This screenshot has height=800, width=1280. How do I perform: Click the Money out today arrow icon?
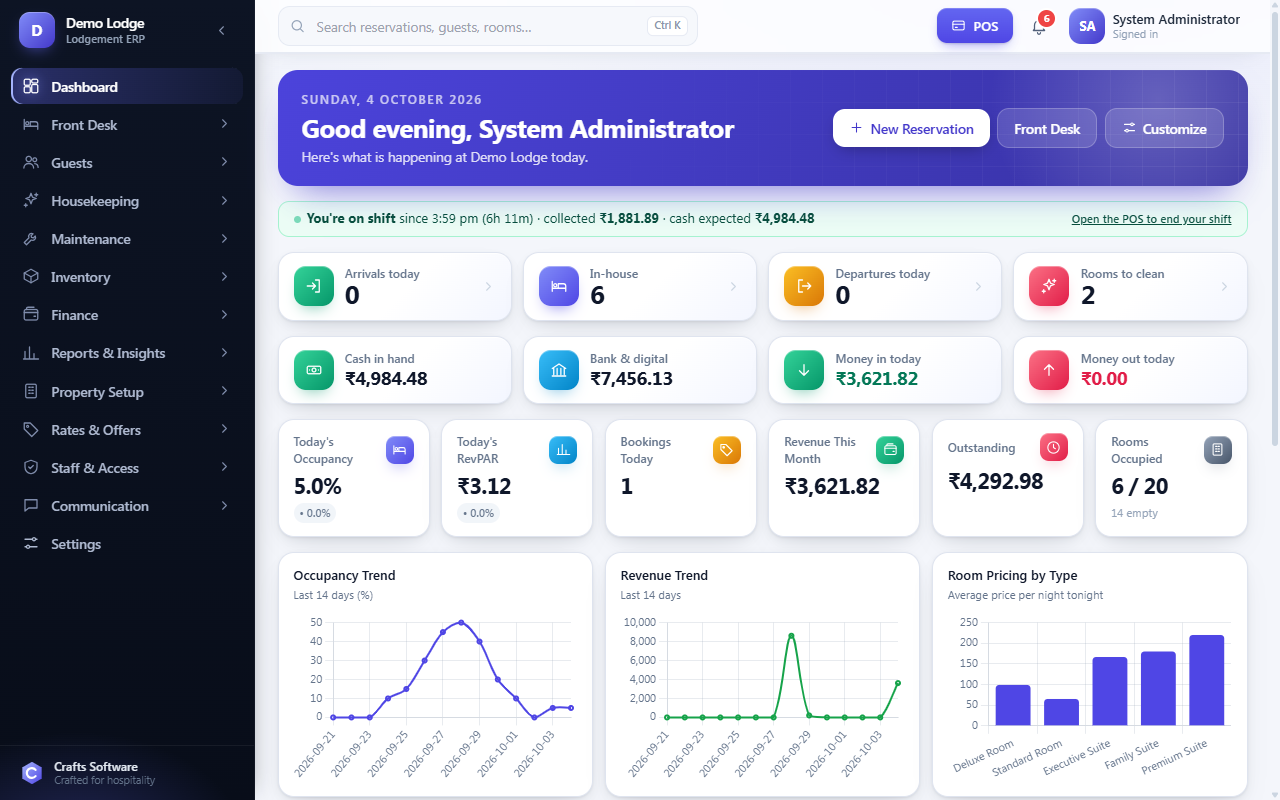coord(1049,370)
